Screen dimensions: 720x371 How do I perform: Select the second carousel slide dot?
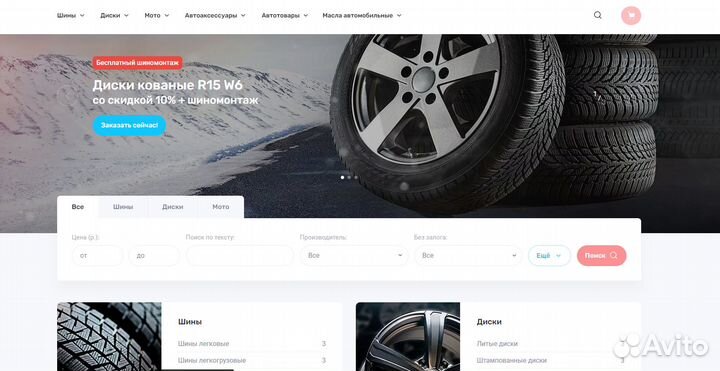pyautogui.click(x=349, y=177)
